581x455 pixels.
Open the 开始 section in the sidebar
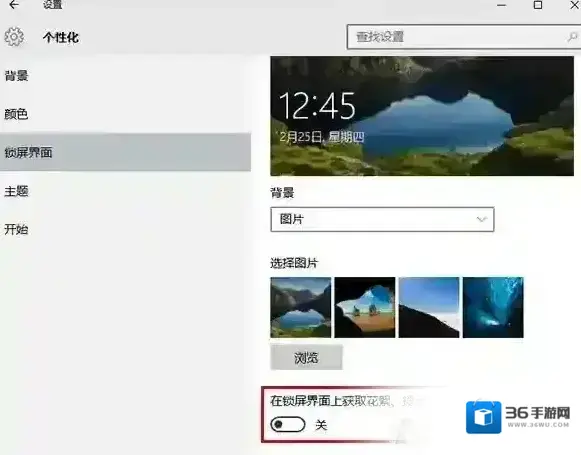125,229
